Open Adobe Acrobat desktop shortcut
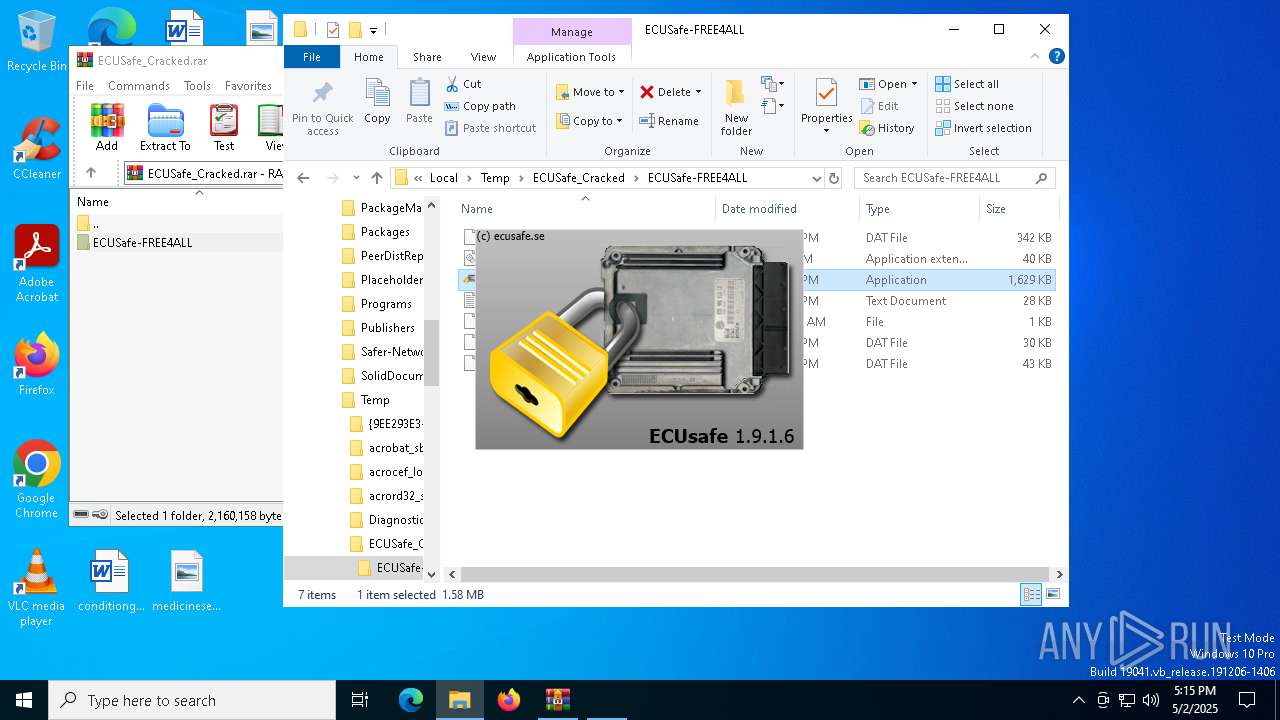 point(36,263)
